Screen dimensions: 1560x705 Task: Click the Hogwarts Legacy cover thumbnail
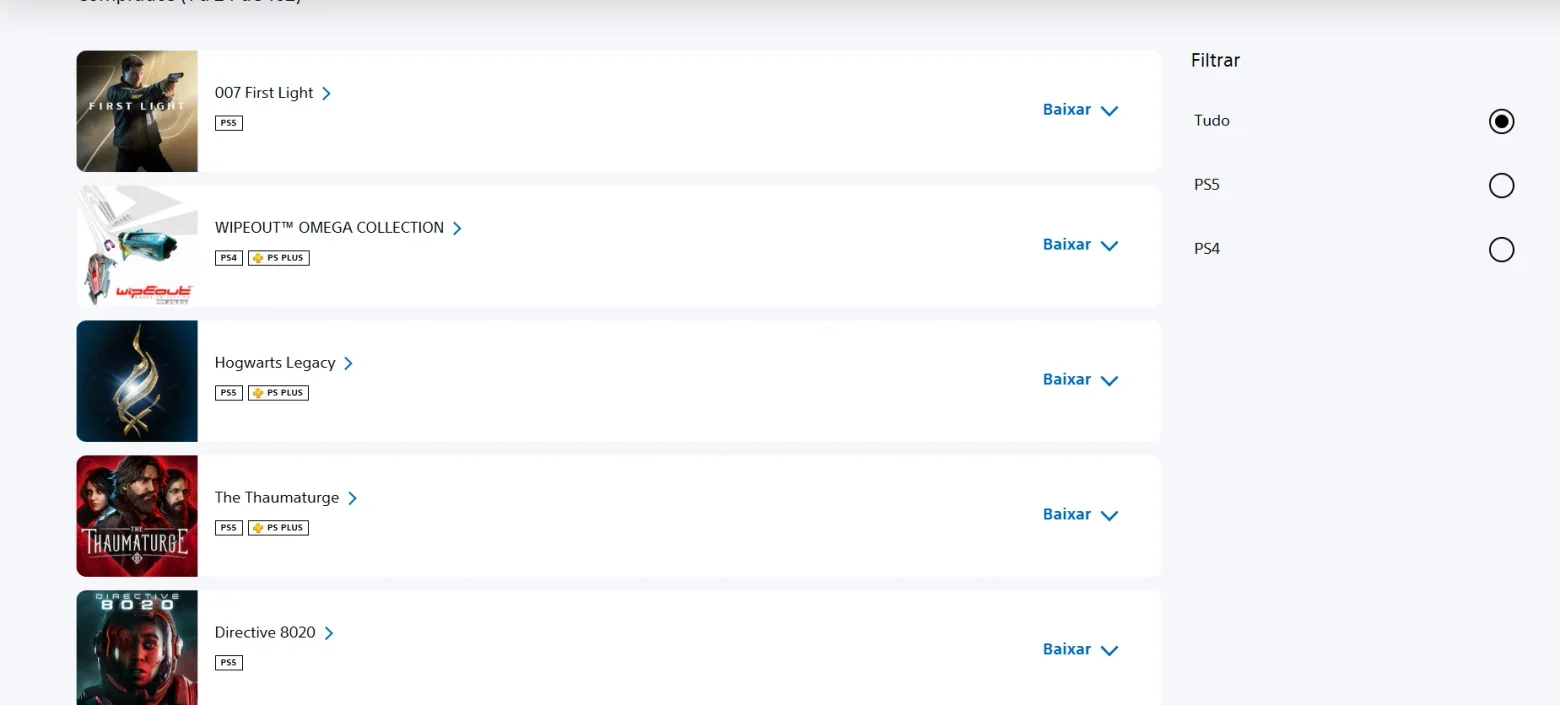[137, 381]
